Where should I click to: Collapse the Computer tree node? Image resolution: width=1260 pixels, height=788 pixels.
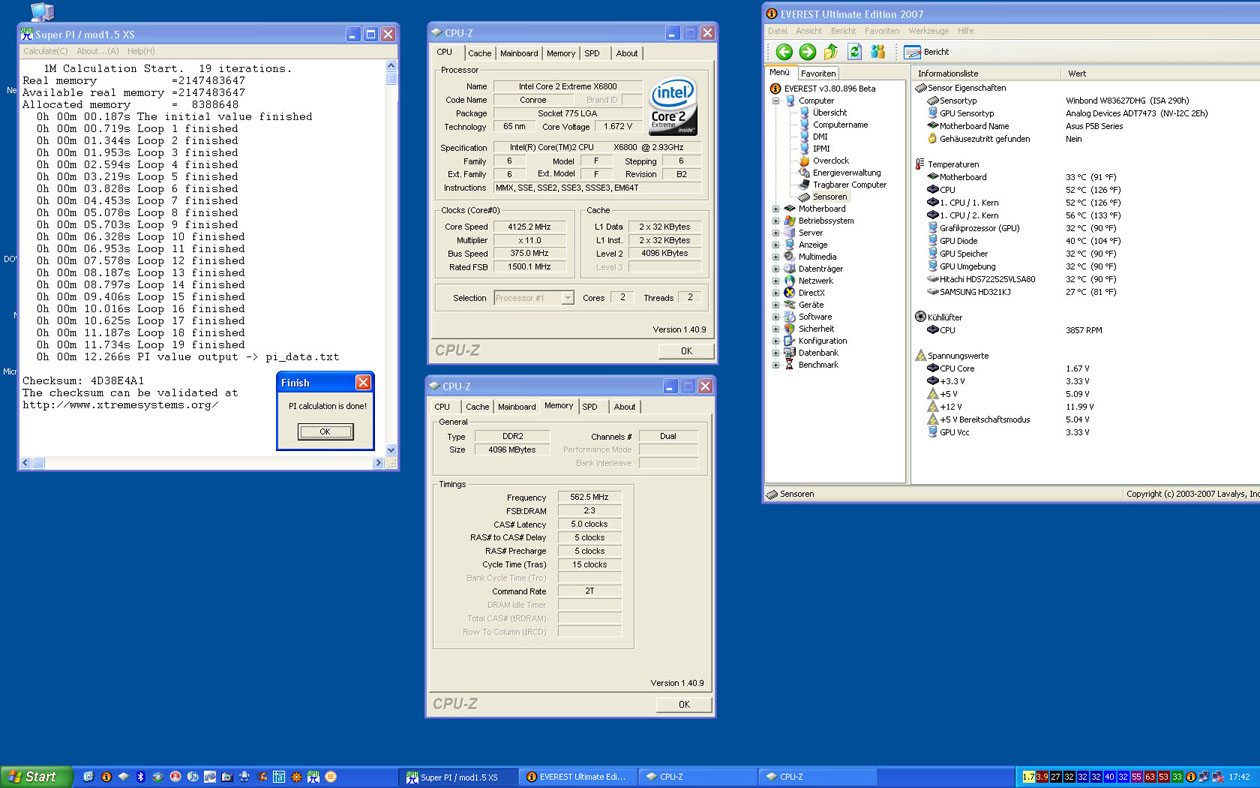(776, 101)
